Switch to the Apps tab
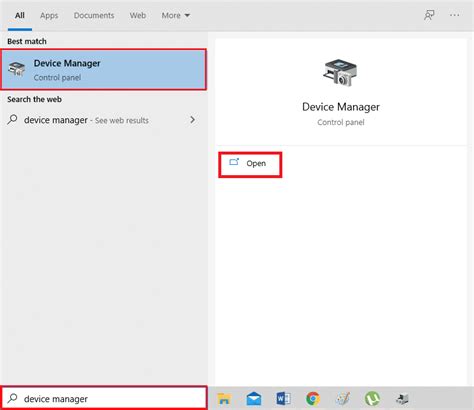This screenshot has height=410, width=474. [x=49, y=15]
